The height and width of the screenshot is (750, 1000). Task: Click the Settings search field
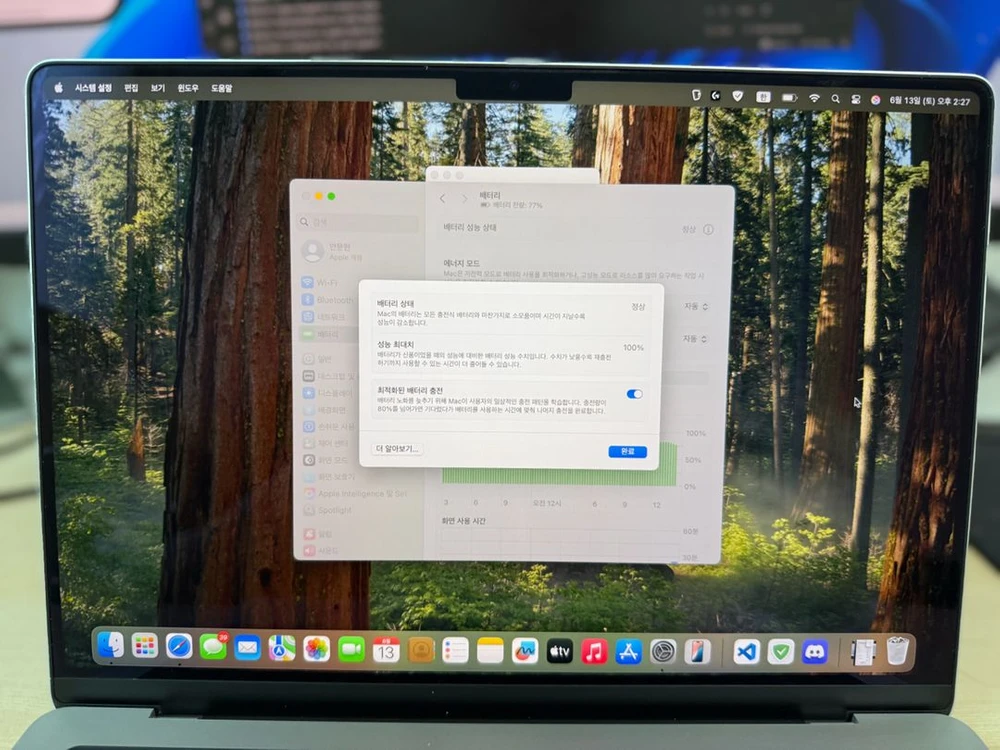(x=358, y=222)
